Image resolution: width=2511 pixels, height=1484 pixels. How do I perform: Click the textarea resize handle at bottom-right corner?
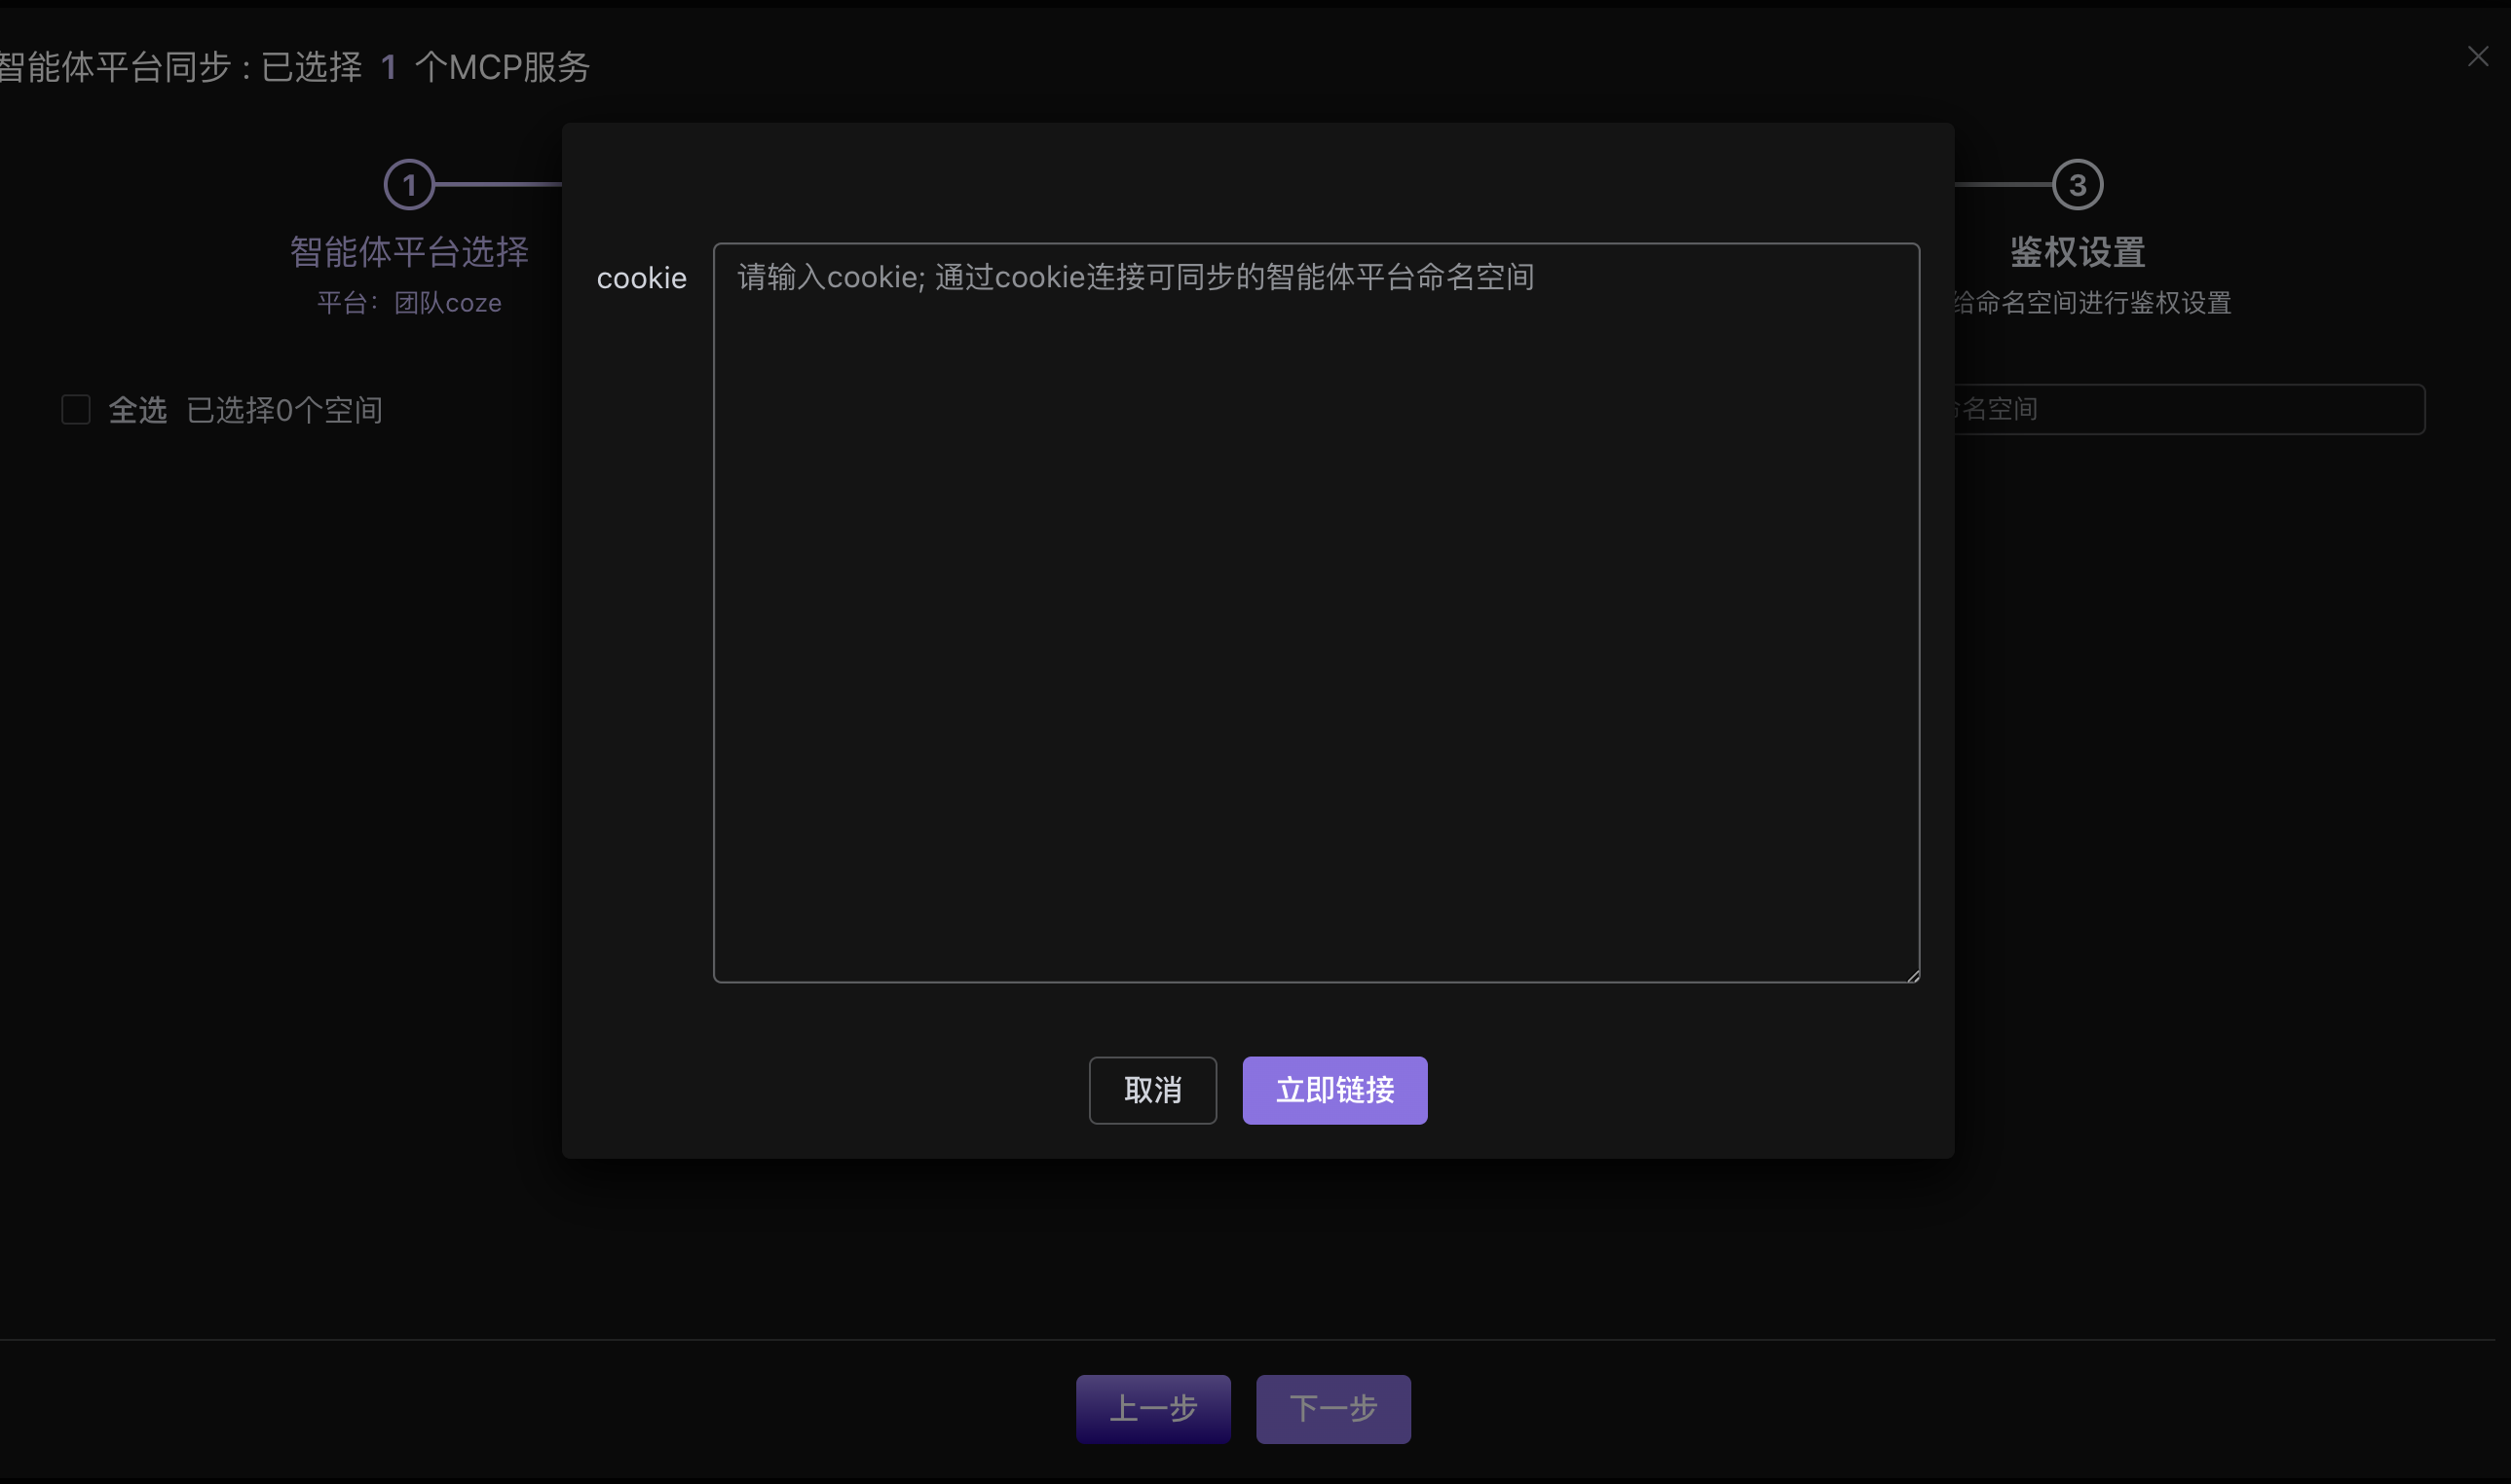pyautogui.click(x=1912, y=976)
